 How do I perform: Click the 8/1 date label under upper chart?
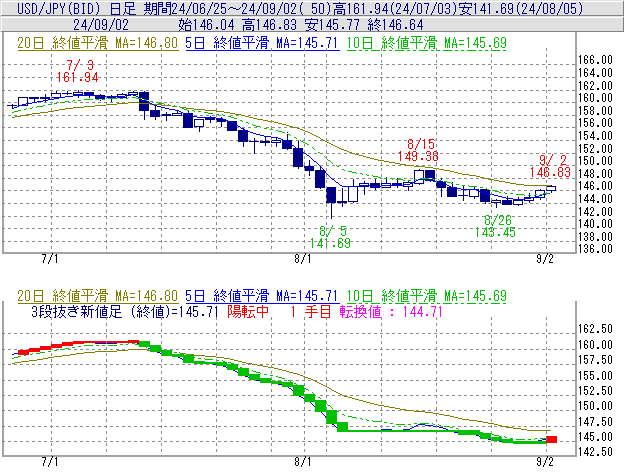click(303, 259)
